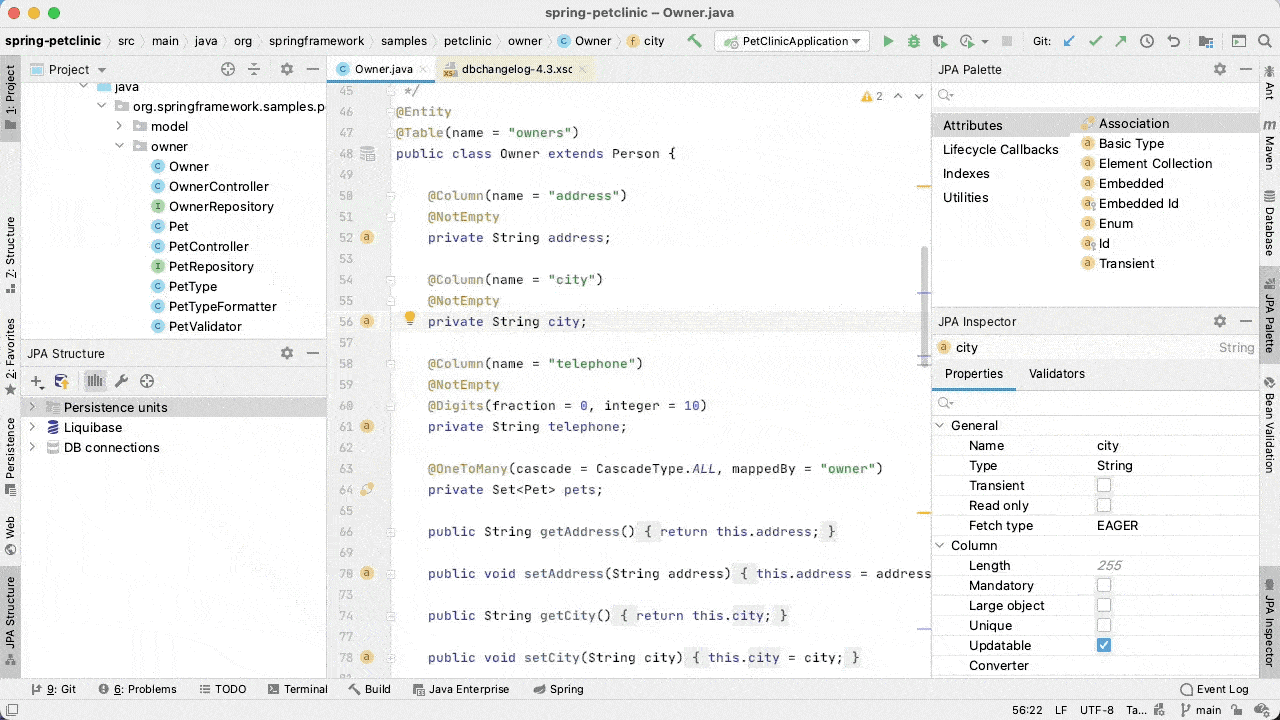The height and width of the screenshot is (720, 1280).
Task: Switch to the Validators tab
Action: [1057, 373]
